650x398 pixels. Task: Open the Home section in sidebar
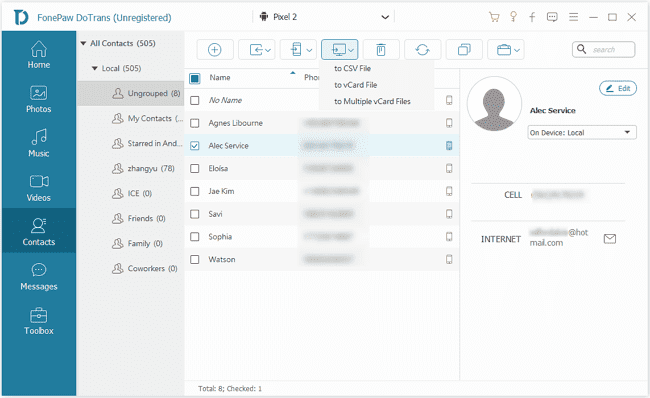pyautogui.click(x=39, y=55)
